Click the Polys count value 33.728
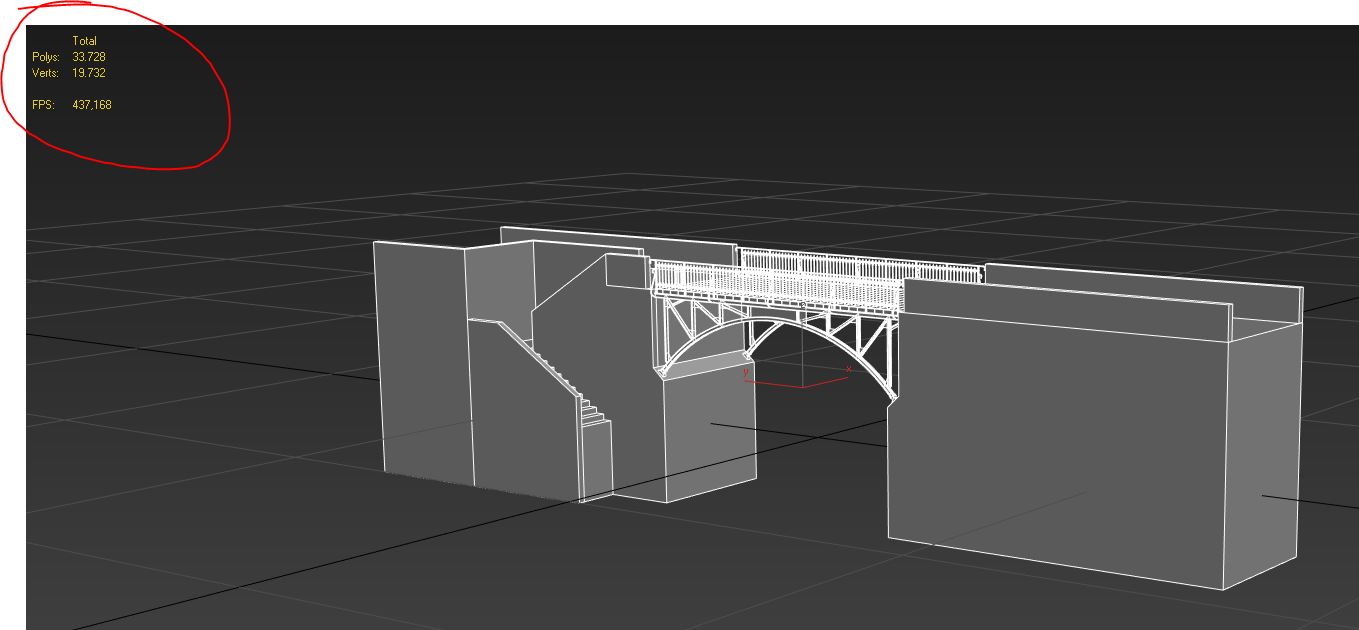Viewport: 1359px width, 630px height. (89, 57)
